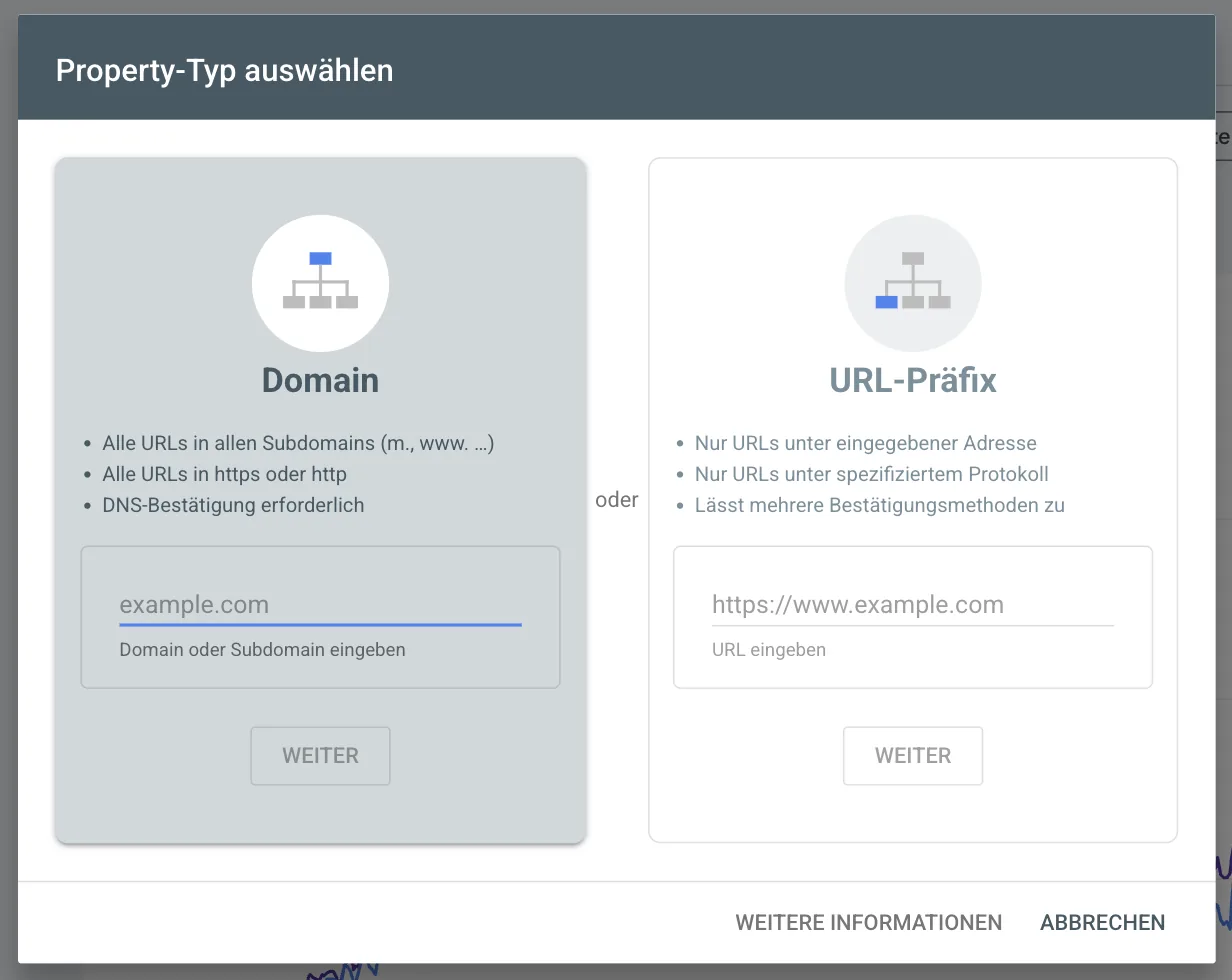
Task: Focus the example.com domain input field
Action: click(320, 605)
